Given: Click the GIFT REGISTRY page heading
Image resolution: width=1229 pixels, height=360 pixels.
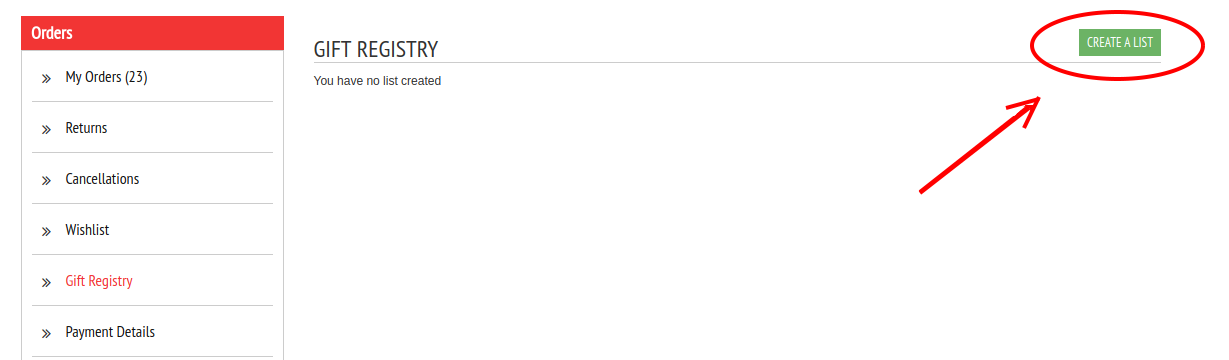Looking at the screenshot, I should (x=376, y=49).
